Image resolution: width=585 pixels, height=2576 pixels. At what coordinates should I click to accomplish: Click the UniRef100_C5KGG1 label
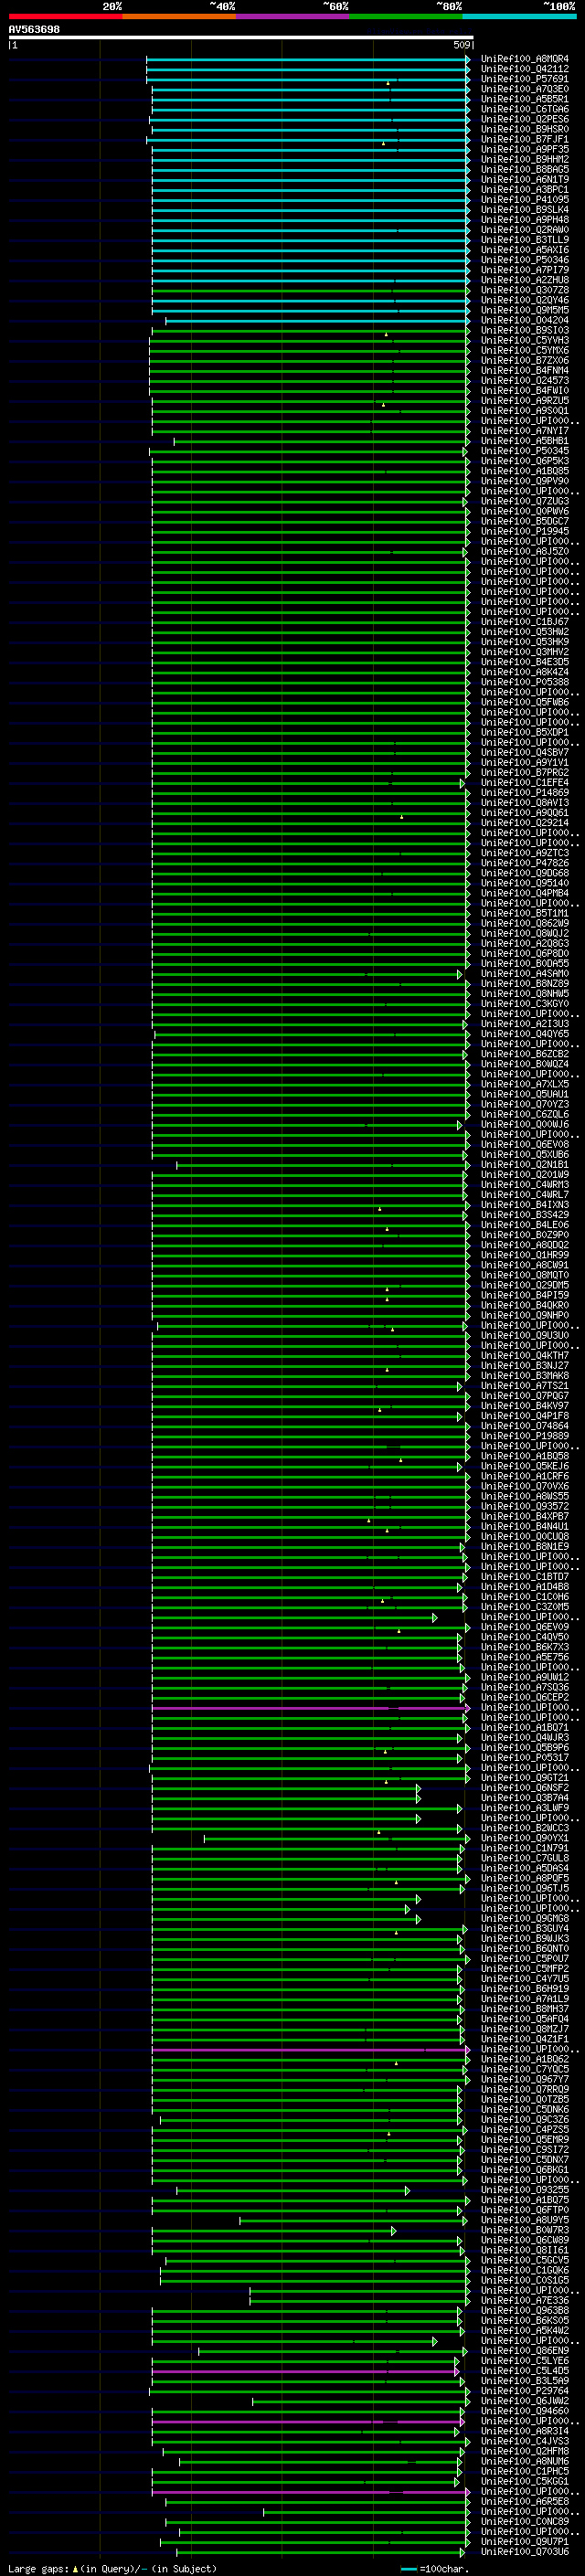click(524, 2481)
